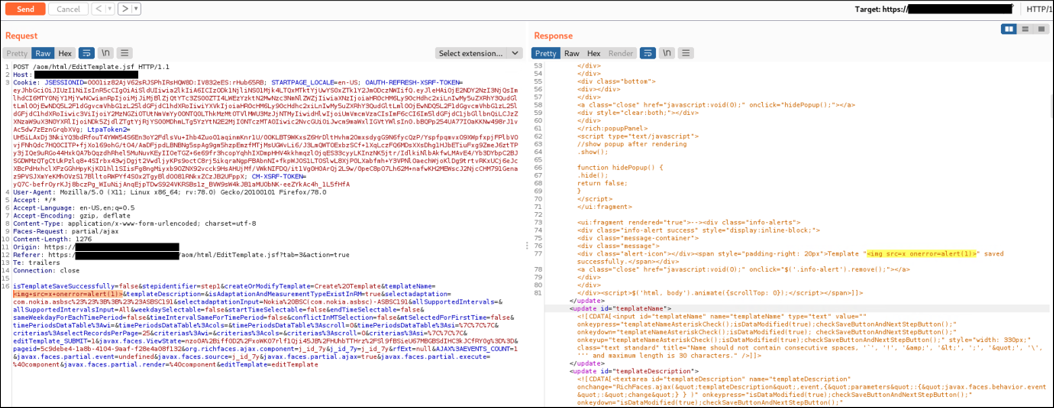
Task: Click highlighted img payload in response
Action: 923,254
